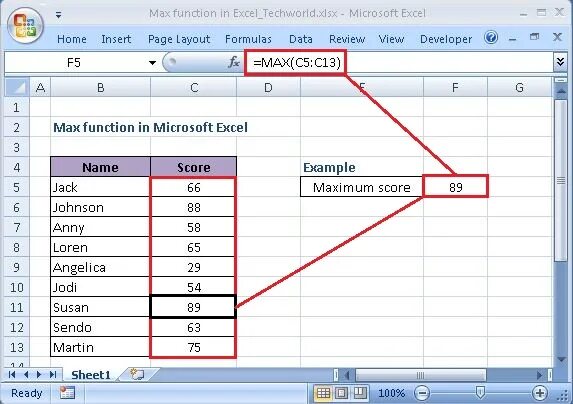
Task: Open the Office Button menu
Action: (x=25, y=26)
